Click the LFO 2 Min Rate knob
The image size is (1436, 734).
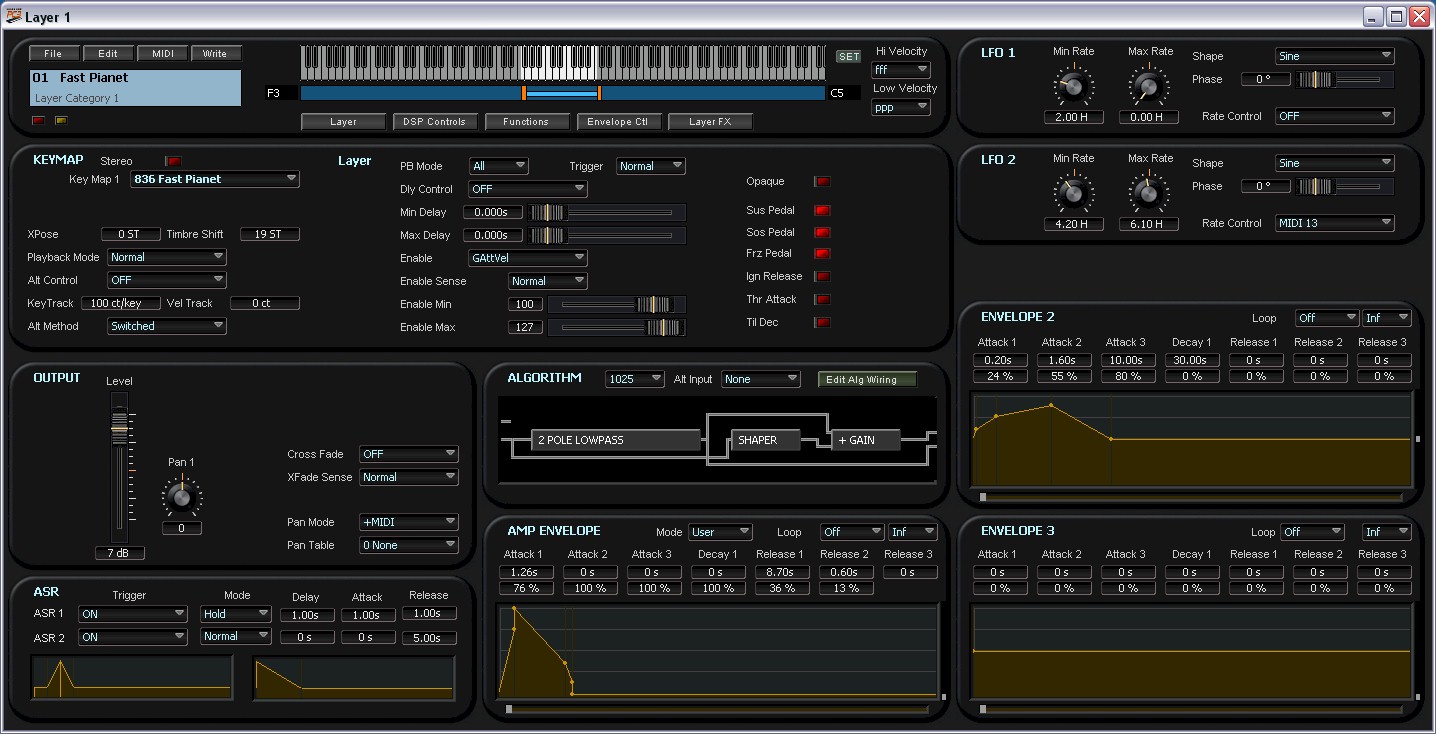[x=1073, y=194]
